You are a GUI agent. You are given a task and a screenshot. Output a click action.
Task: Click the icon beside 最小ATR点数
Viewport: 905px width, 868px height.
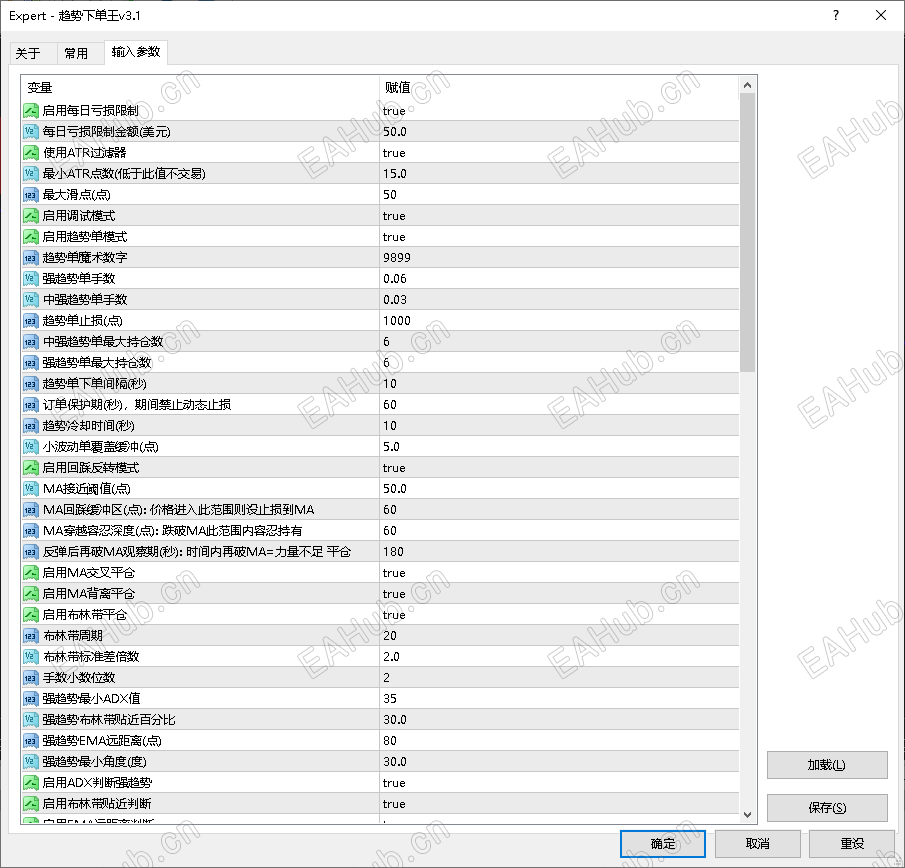click(31, 173)
